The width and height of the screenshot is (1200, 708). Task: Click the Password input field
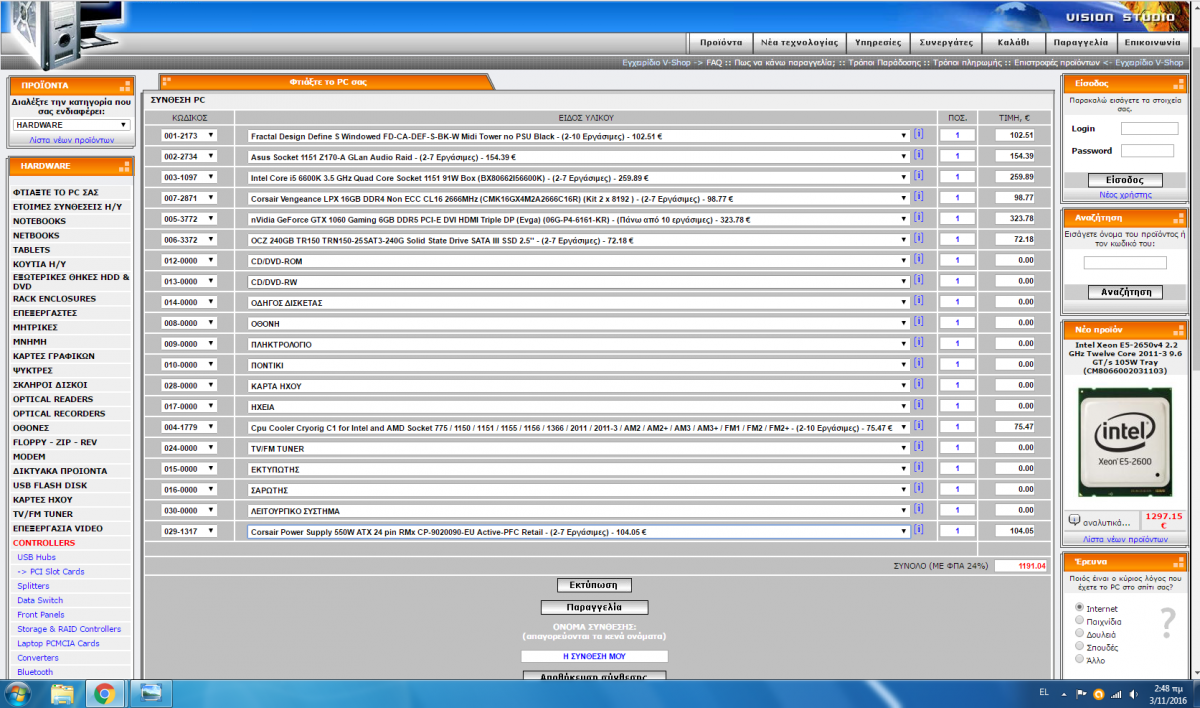[1148, 151]
